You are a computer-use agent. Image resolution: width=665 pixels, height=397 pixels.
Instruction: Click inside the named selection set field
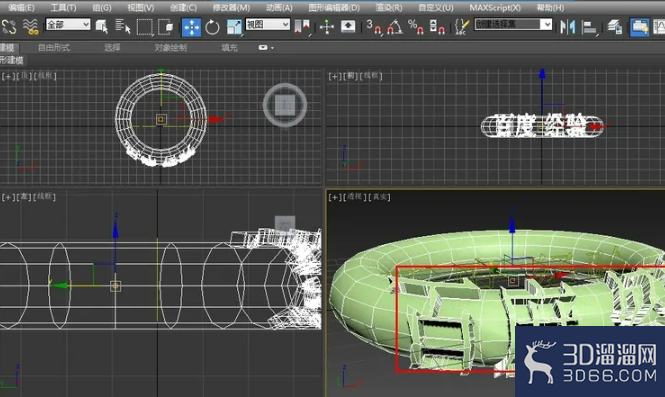tap(508, 24)
